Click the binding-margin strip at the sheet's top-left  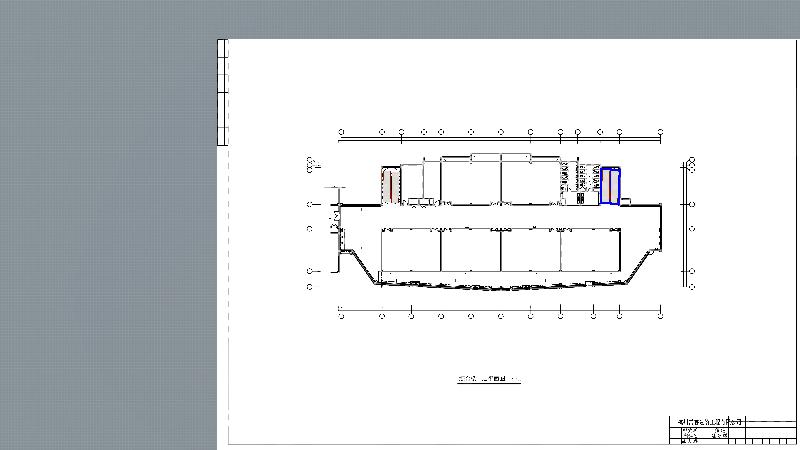tap(222, 92)
